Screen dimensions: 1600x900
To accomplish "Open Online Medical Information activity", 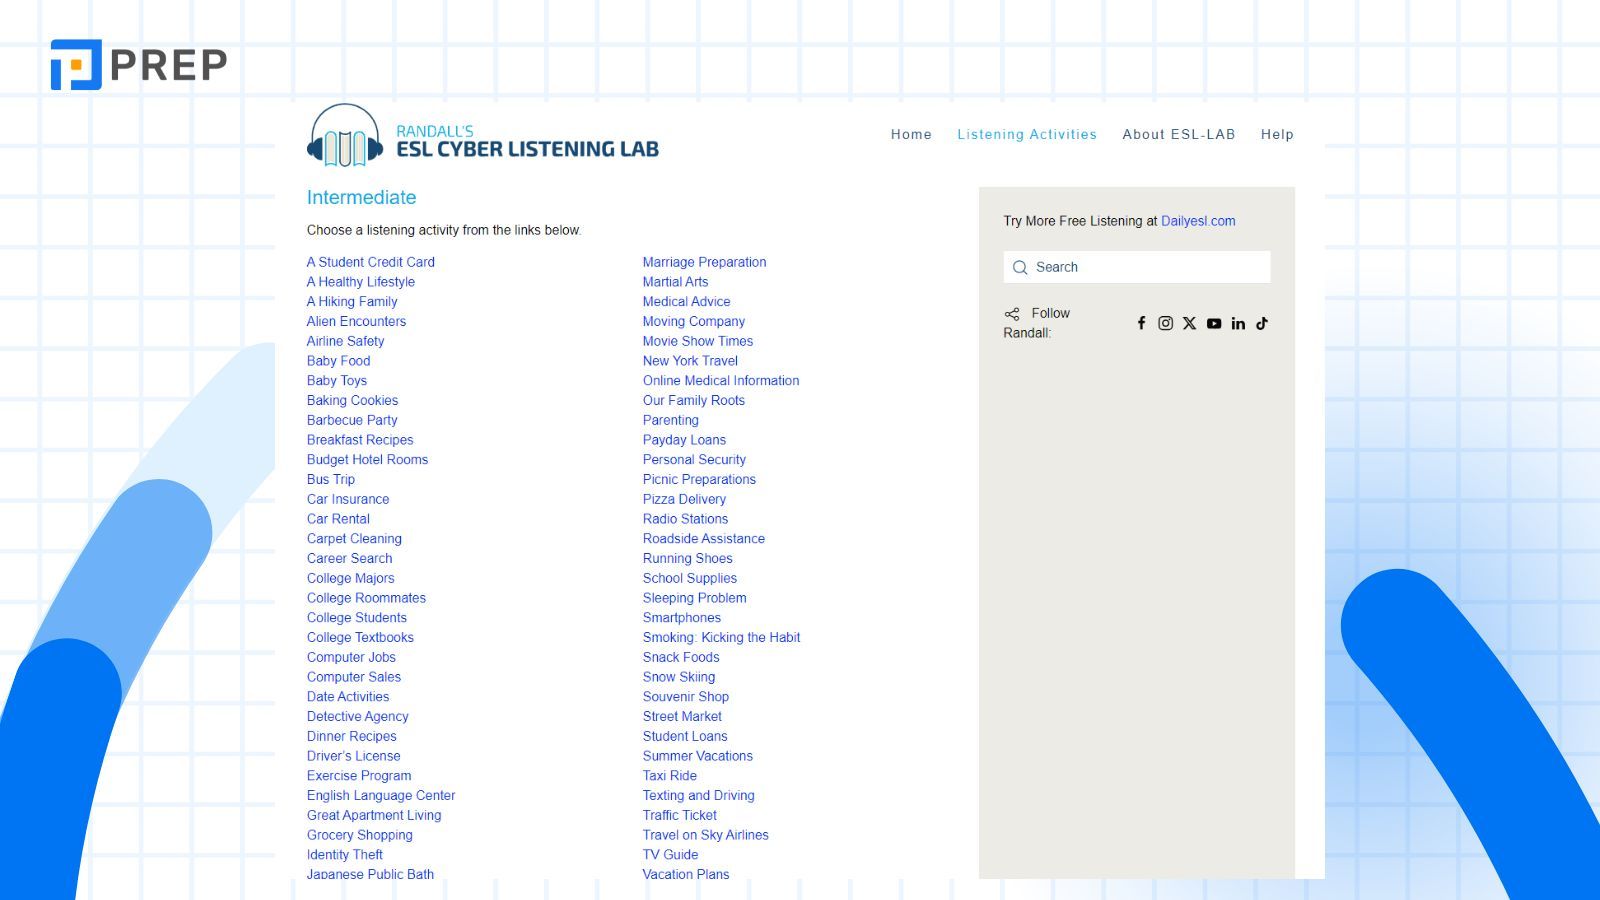I will (721, 380).
